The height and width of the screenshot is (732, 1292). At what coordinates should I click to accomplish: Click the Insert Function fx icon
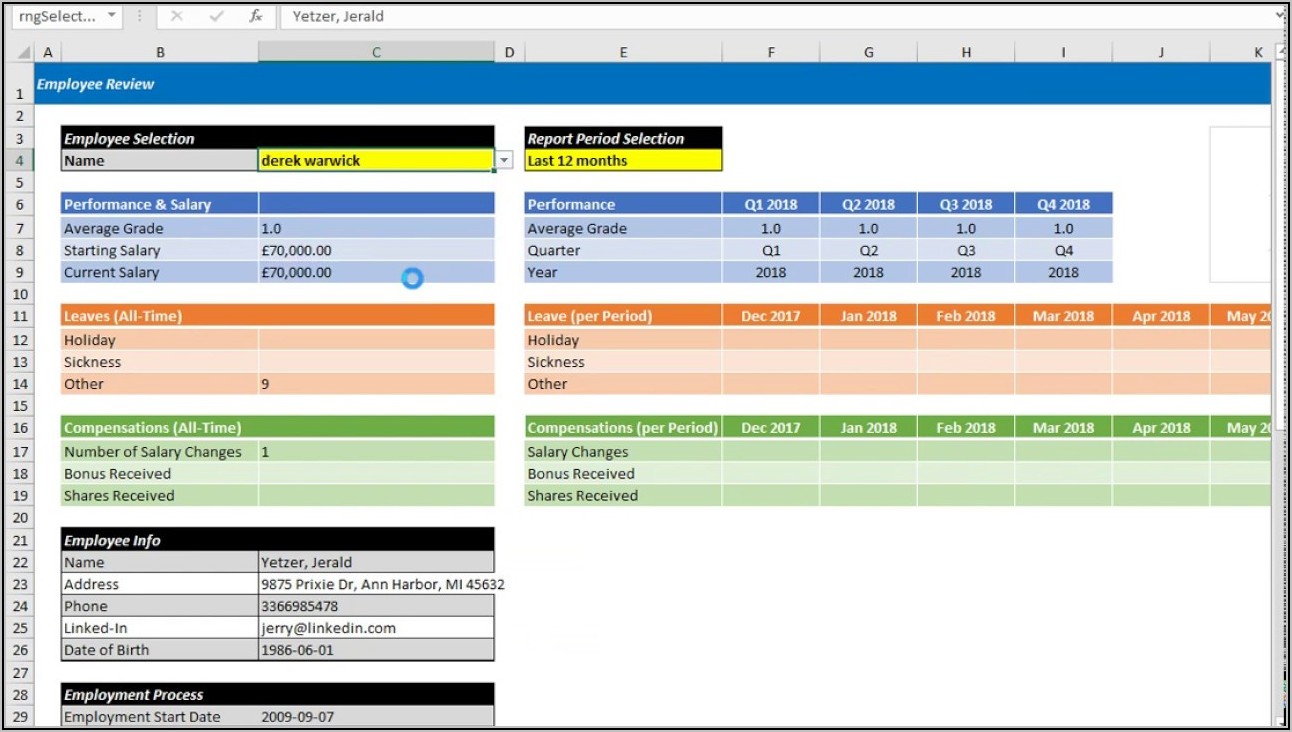[x=256, y=16]
